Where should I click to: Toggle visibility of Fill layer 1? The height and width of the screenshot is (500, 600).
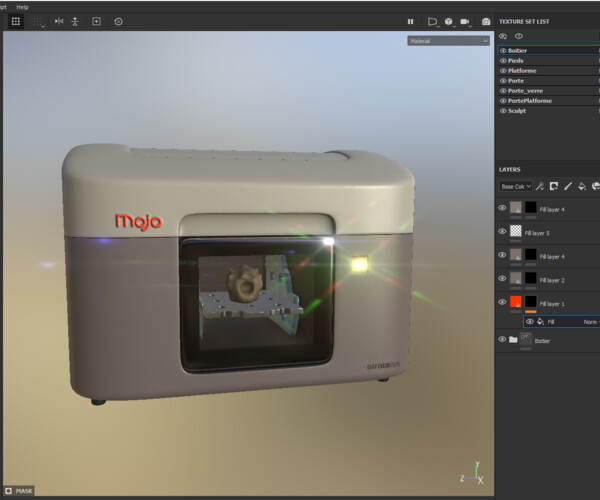pos(502,302)
